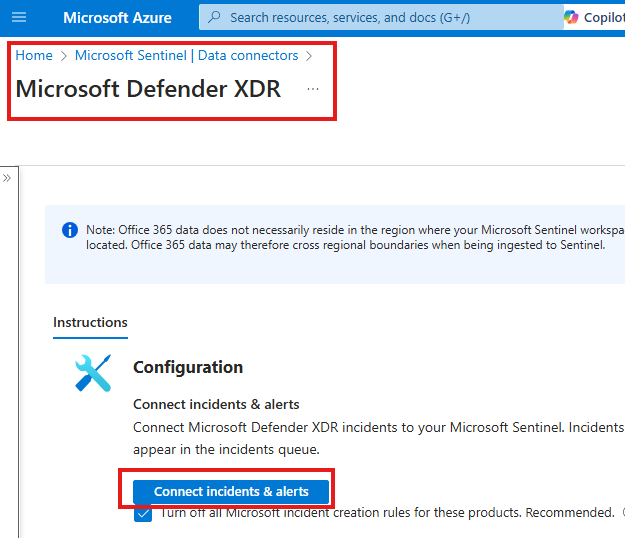Screen dimensions: 625x538
Task: Open Copilot from the top bar
Action: click(x=594, y=18)
